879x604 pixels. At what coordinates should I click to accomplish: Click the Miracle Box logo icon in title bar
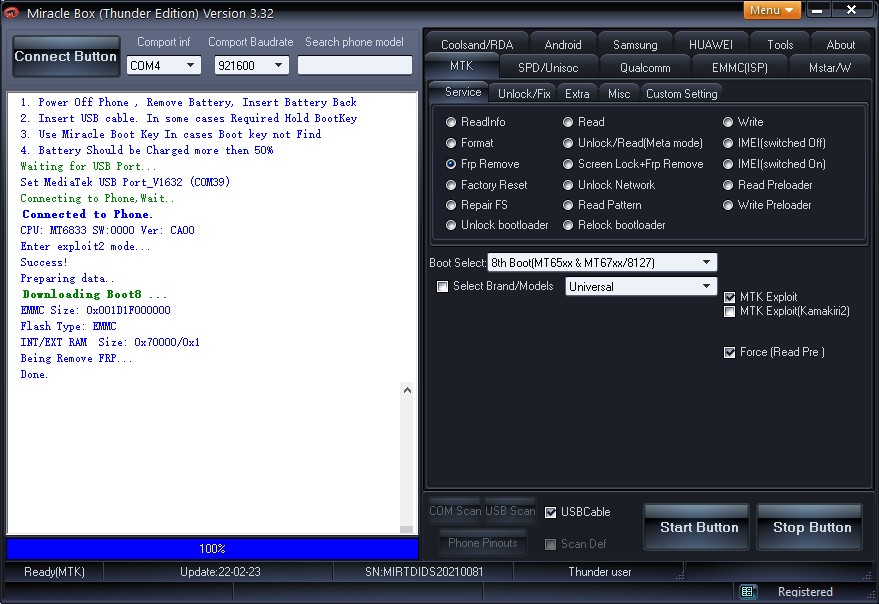(11, 12)
